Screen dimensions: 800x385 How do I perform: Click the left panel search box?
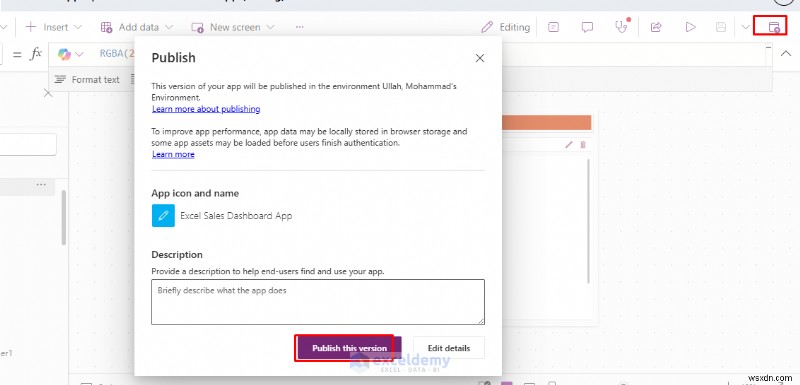click(28, 145)
